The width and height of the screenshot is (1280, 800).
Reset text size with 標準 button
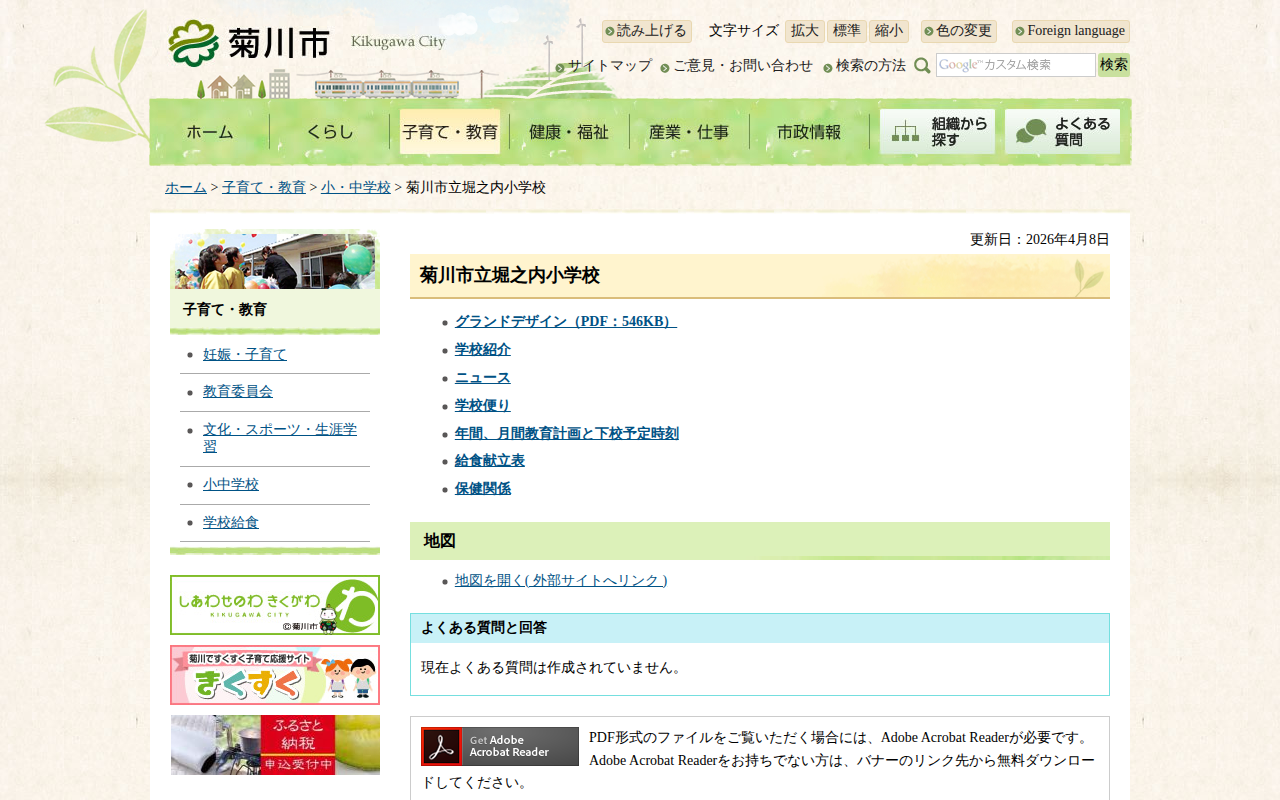click(847, 31)
